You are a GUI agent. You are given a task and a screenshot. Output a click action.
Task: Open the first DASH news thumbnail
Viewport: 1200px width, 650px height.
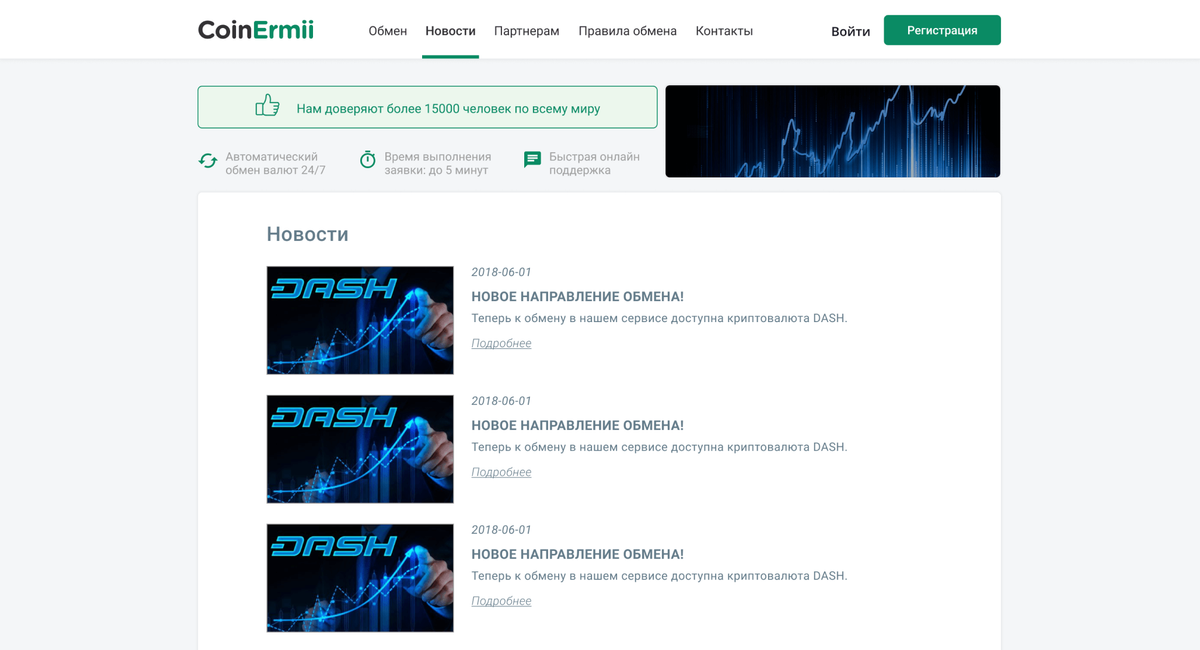pyautogui.click(x=360, y=320)
